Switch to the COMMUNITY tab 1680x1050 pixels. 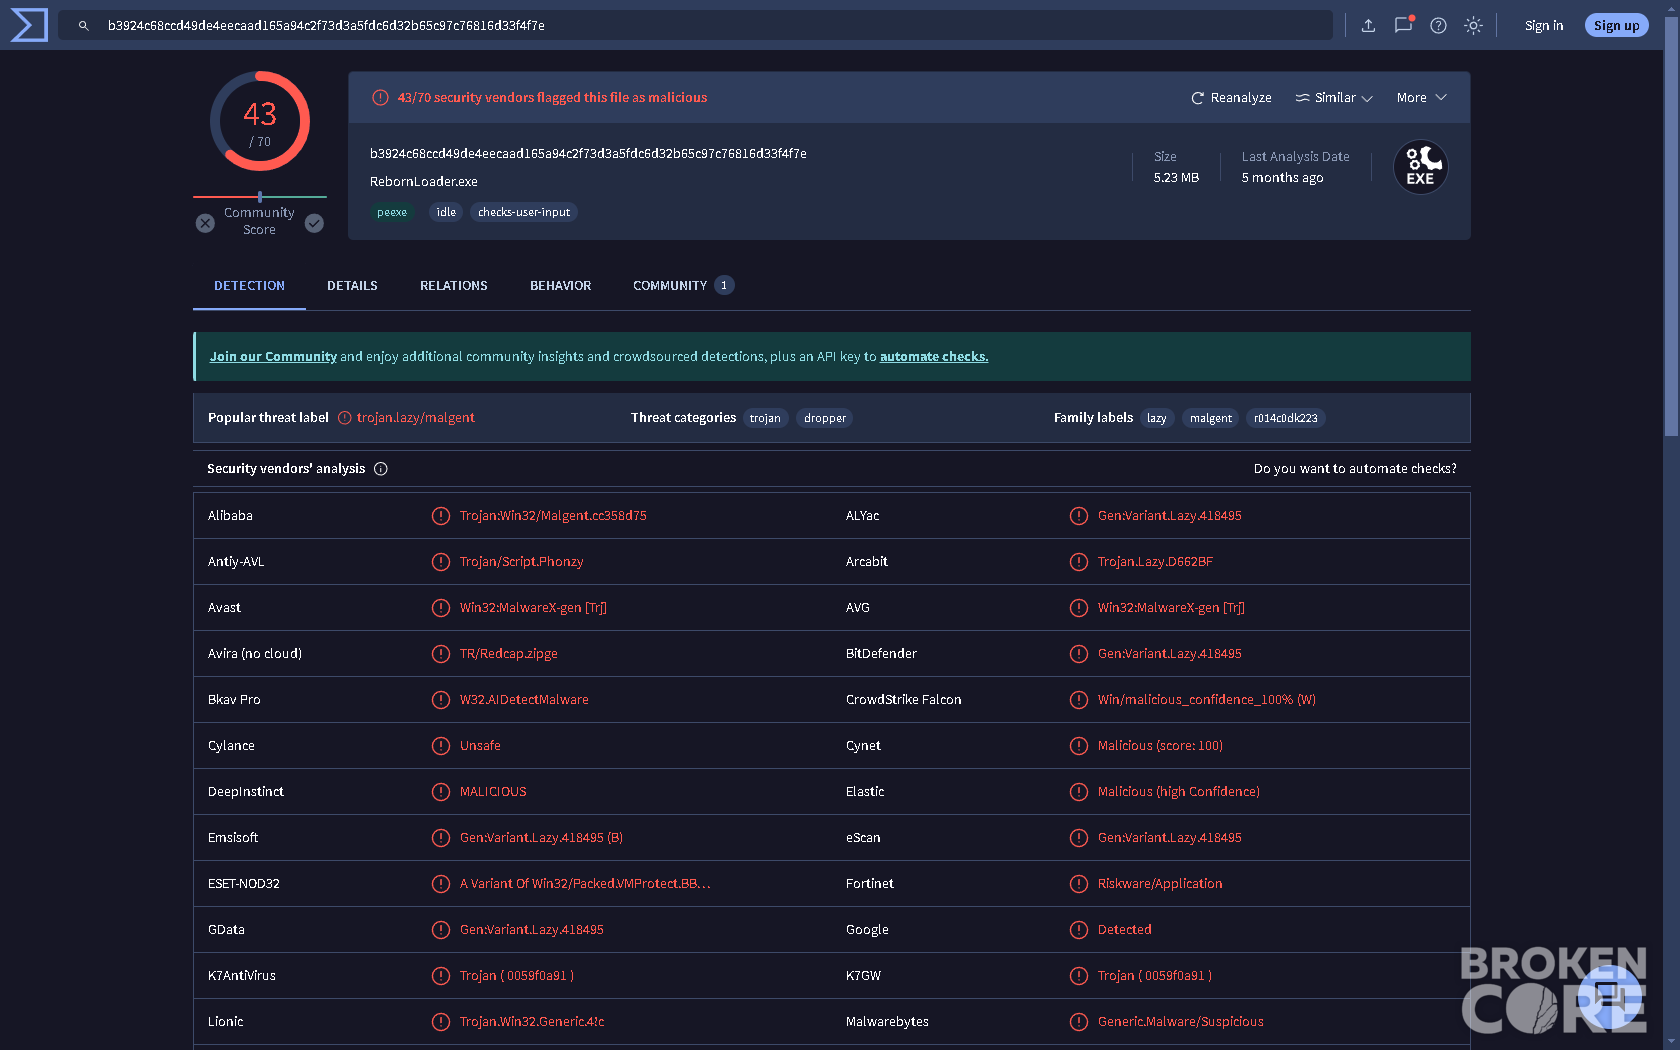pyautogui.click(x=683, y=286)
